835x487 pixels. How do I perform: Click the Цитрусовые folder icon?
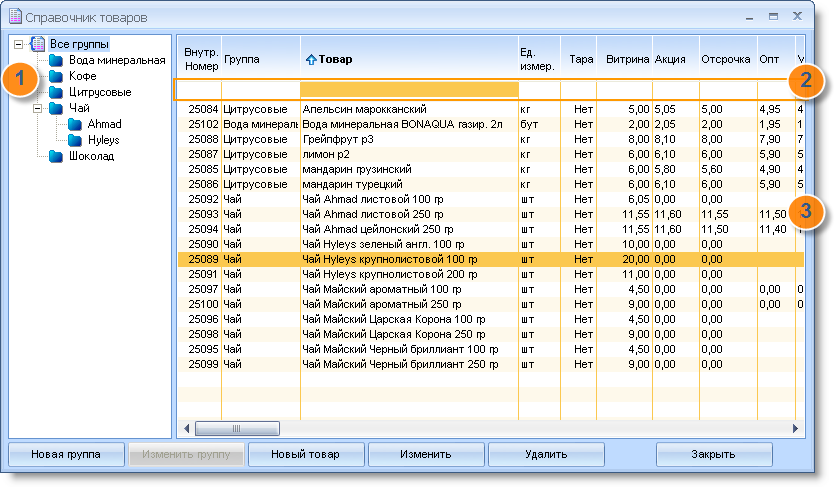(56, 92)
